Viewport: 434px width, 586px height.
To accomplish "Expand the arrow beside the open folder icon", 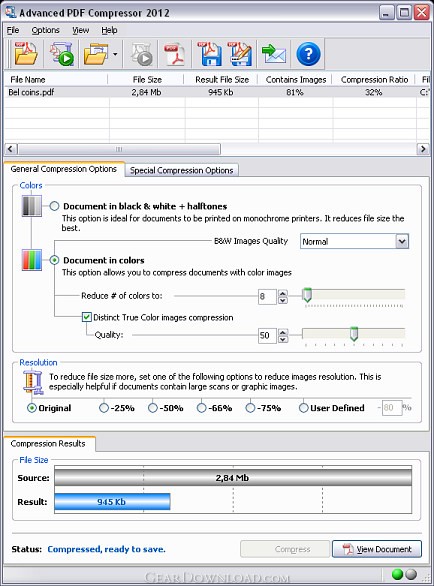I will point(115,54).
